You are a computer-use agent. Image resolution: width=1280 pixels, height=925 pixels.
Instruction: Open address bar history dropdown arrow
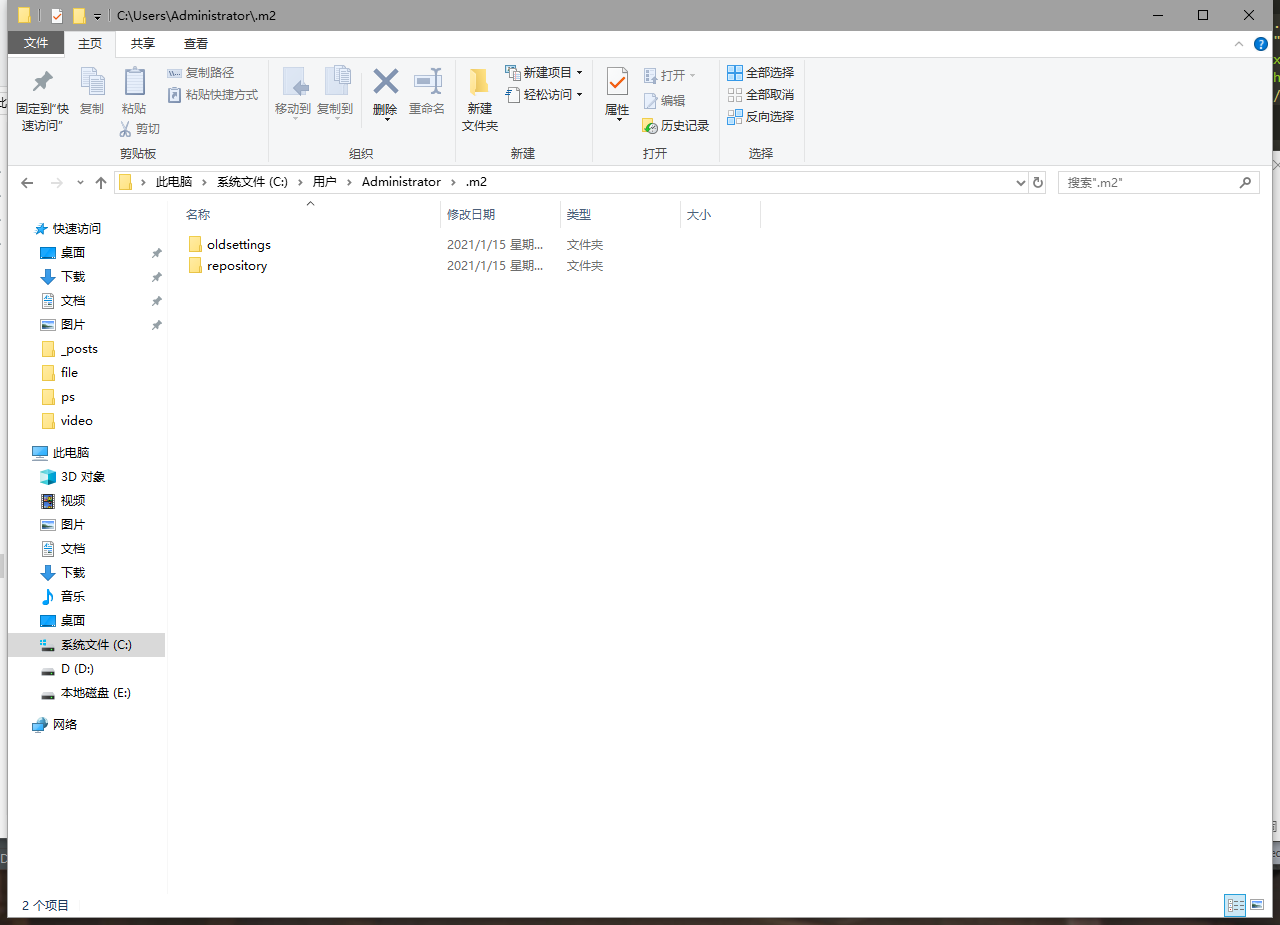tap(1020, 183)
